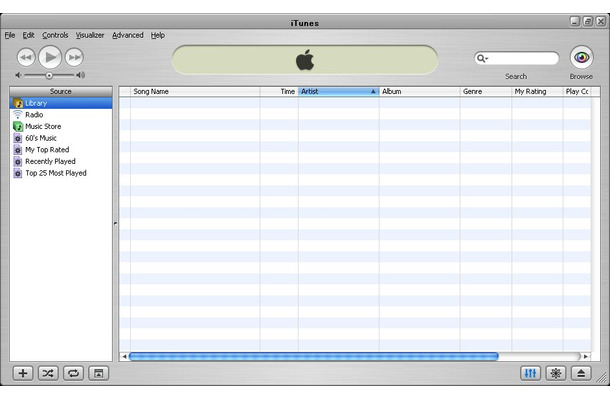The width and height of the screenshot is (610, 400).
Task: Click the low volume speaker icon
Action: (18, 75)
